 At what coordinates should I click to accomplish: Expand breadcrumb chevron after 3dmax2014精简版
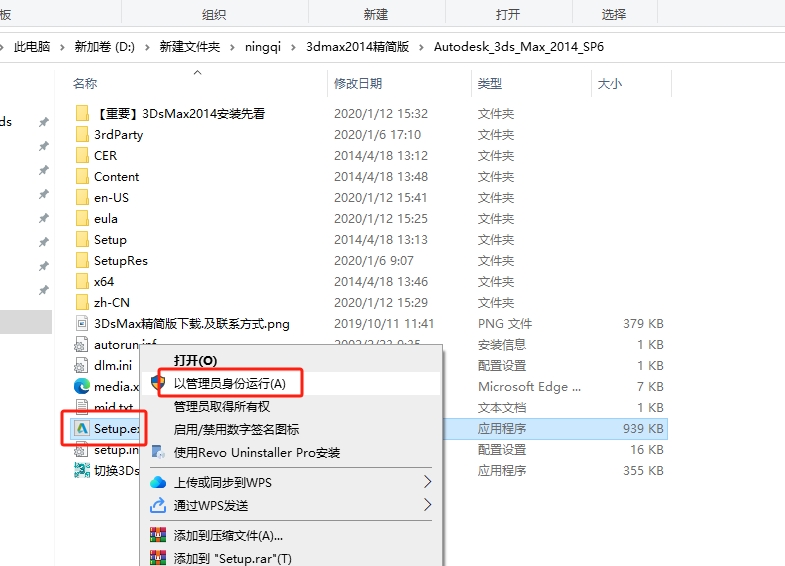(x=422, y=47)
